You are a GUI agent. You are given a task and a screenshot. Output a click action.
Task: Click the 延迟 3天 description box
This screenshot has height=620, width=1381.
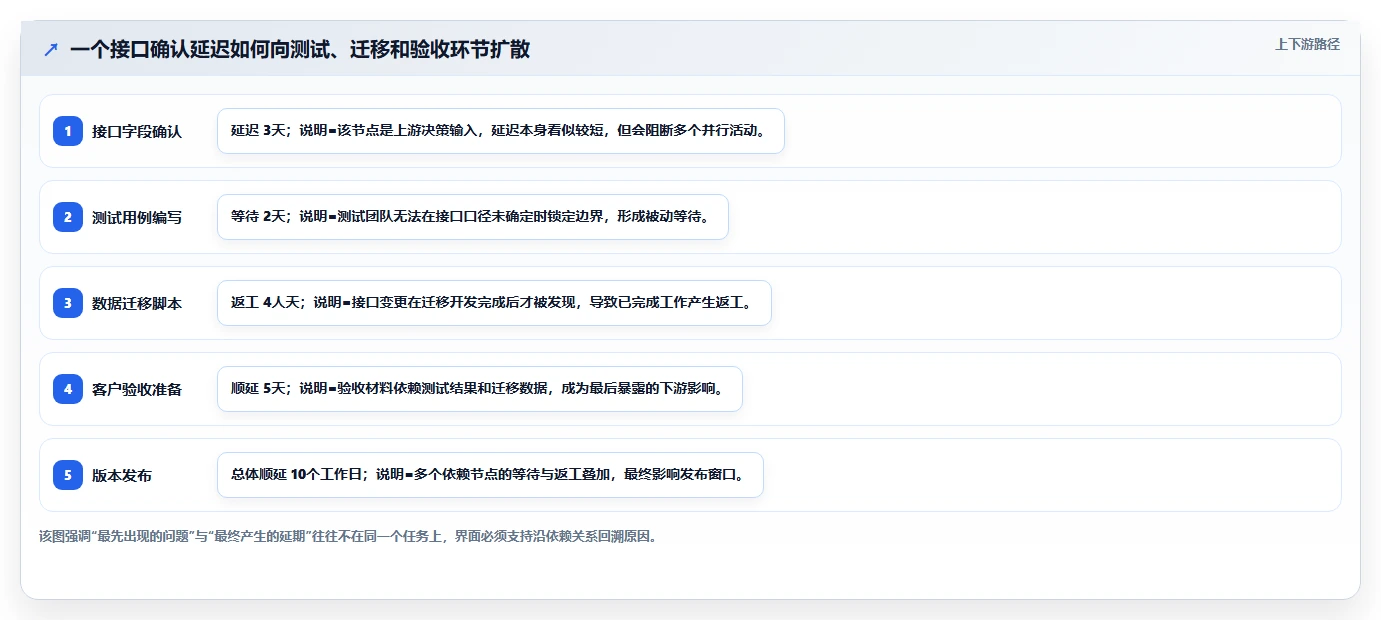pos(501,131)
